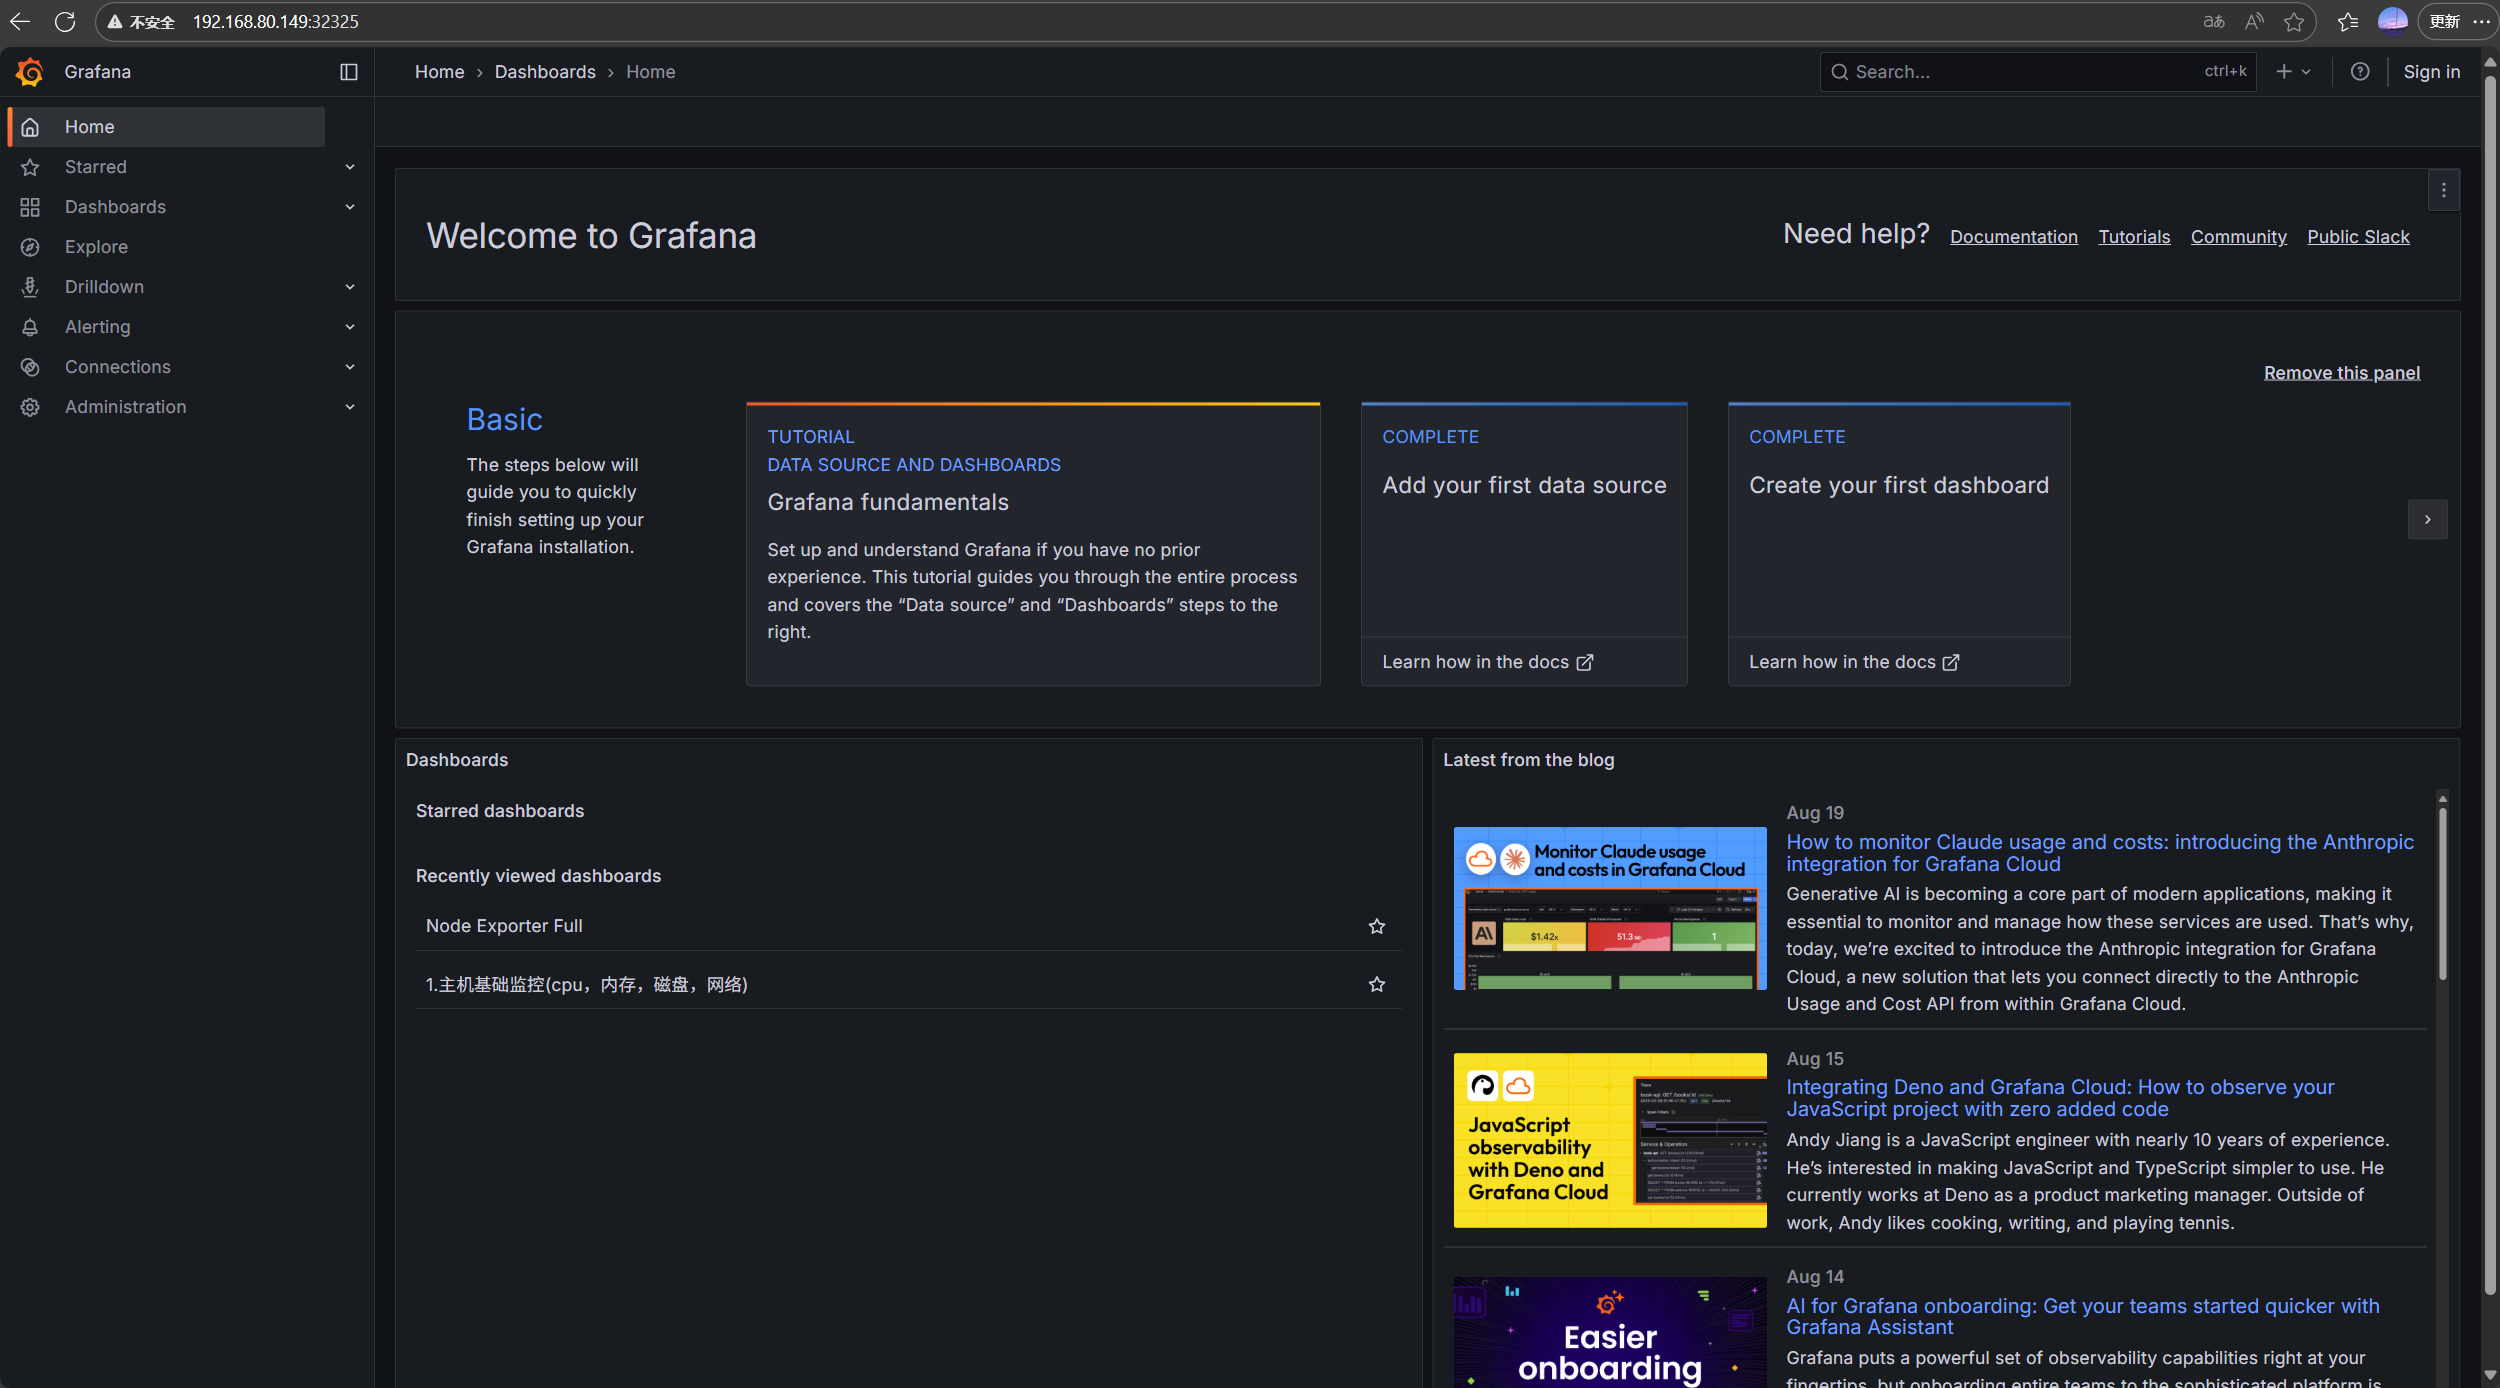Expand the Drilldown section chevron

tap(350, 287)
